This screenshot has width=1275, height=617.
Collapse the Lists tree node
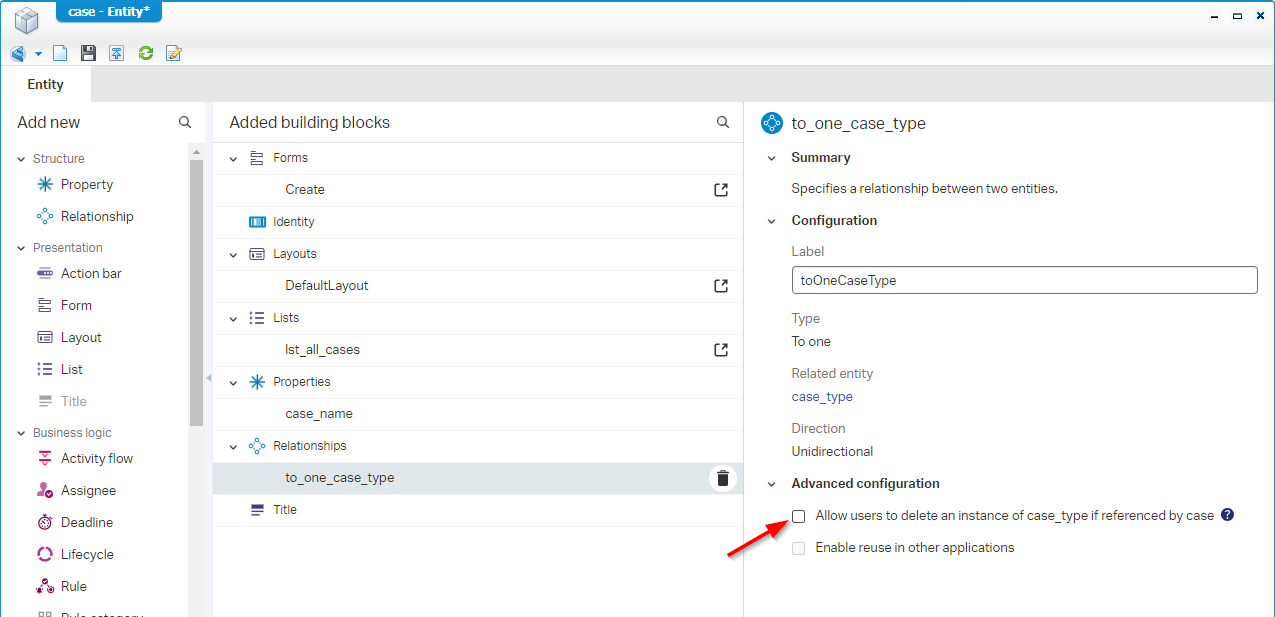(234, 318)
